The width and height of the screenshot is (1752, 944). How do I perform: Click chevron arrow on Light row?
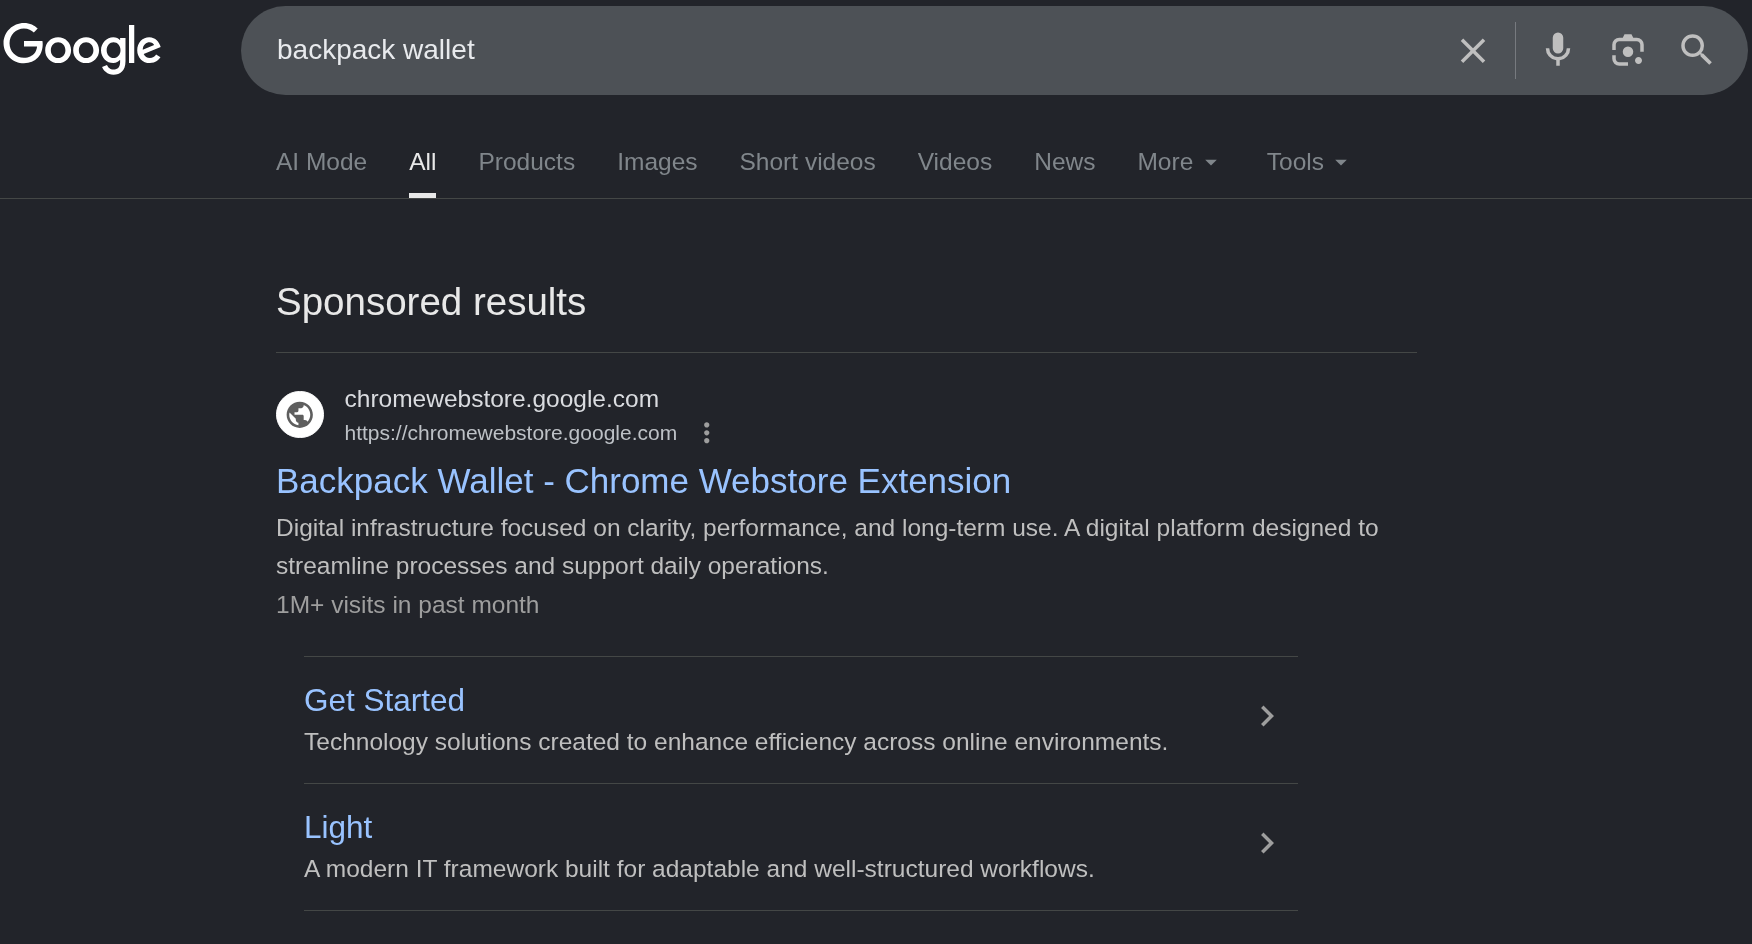(x=1267, y=843)
